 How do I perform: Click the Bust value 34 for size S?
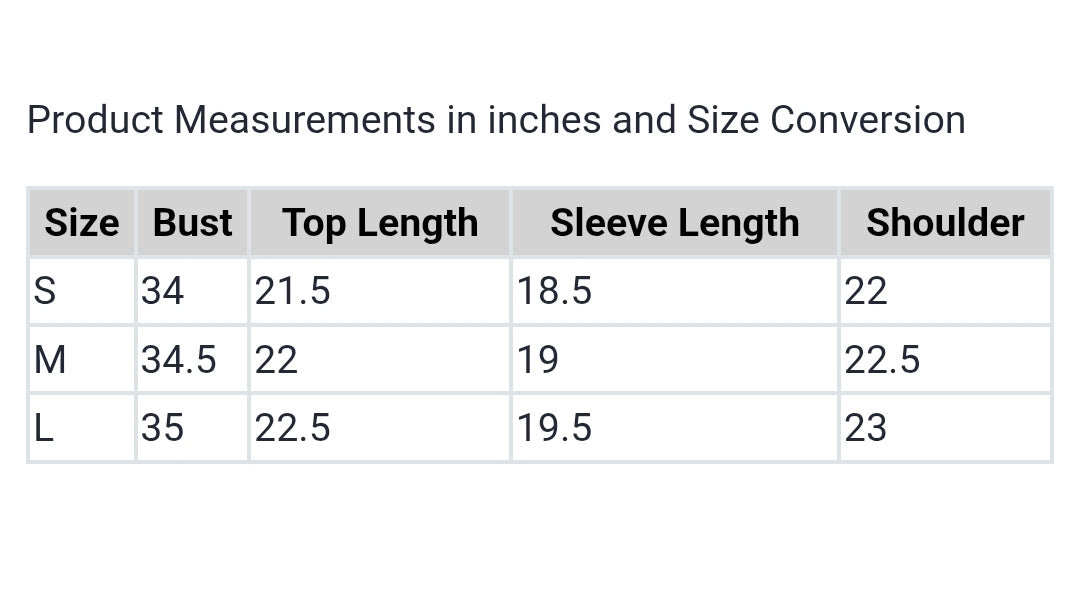click(162, 291)
